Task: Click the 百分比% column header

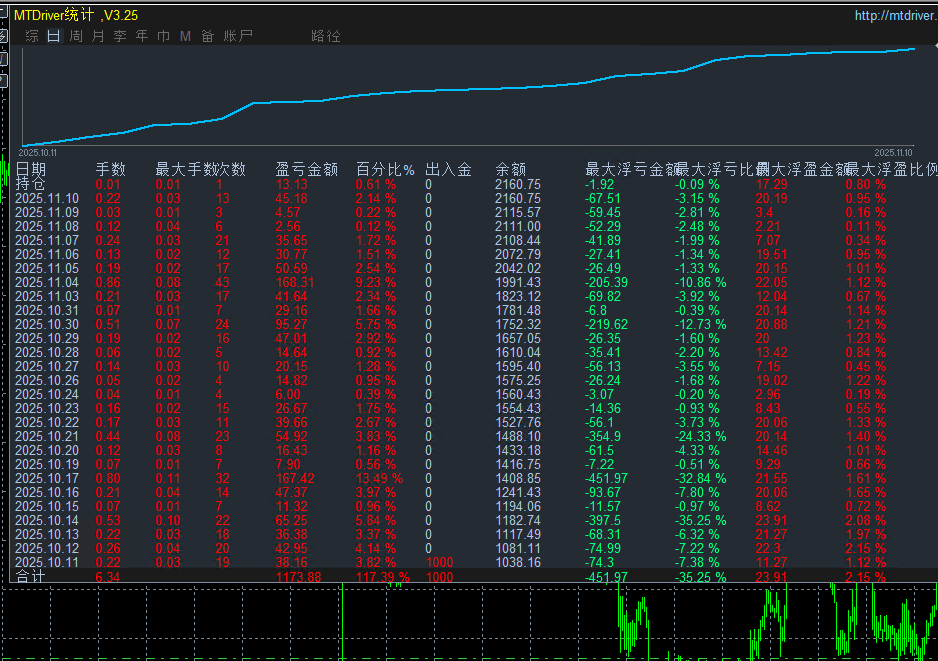Action: [x=385, y=169]
